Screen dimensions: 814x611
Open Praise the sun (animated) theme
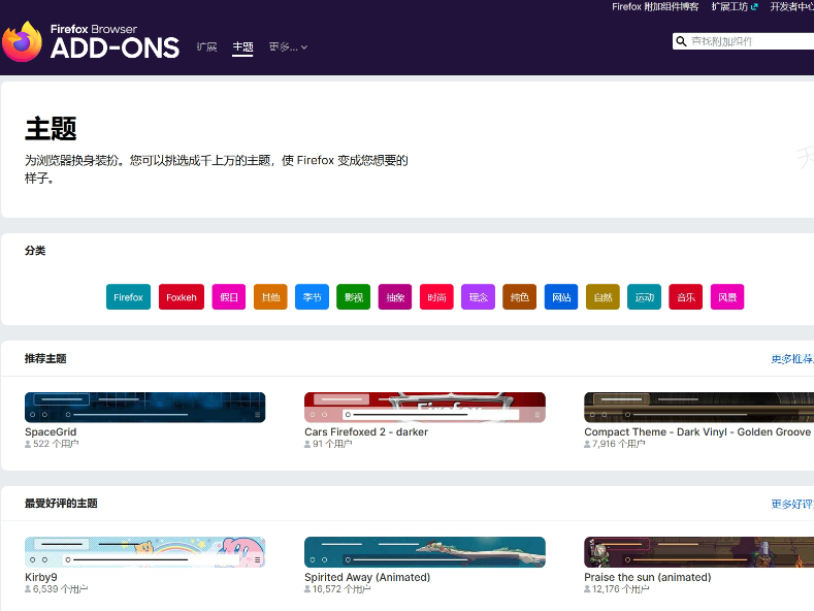coord(647,577)
